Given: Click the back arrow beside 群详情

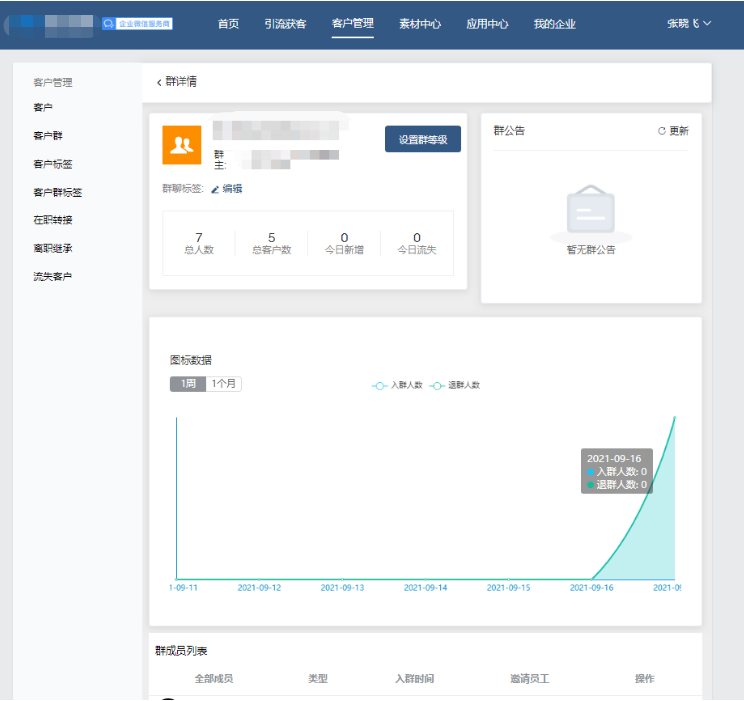Looking at the screenshot, I should point(159,82).
